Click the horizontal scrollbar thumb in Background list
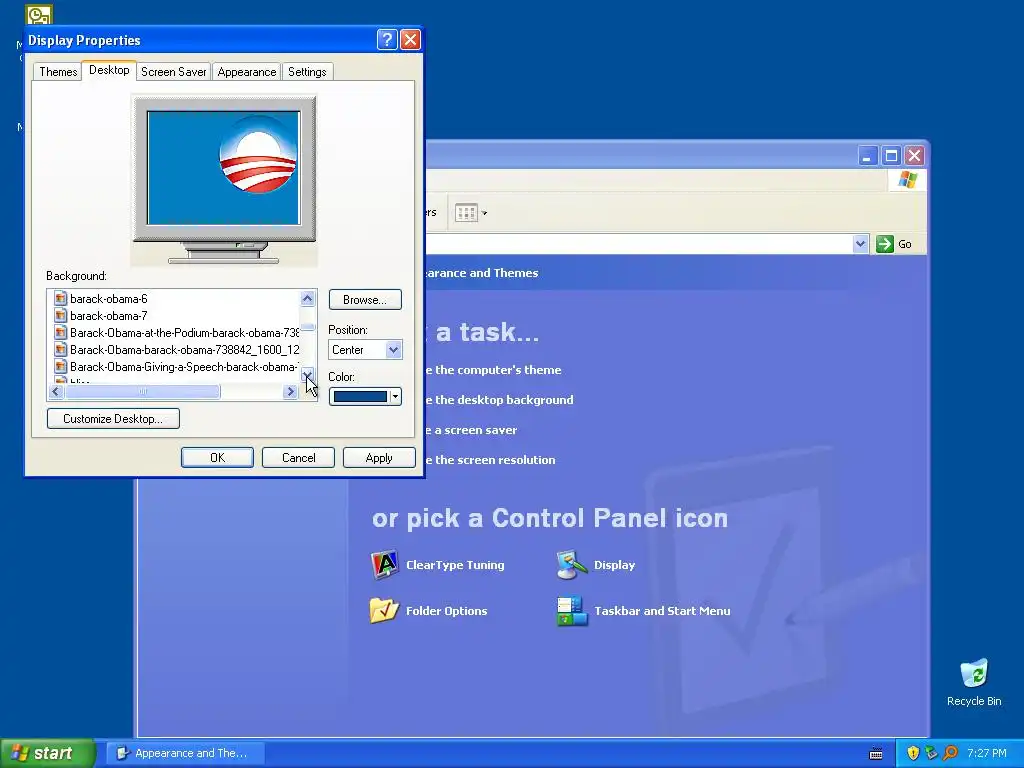1024x768 pixels. [x=142, y=391]
